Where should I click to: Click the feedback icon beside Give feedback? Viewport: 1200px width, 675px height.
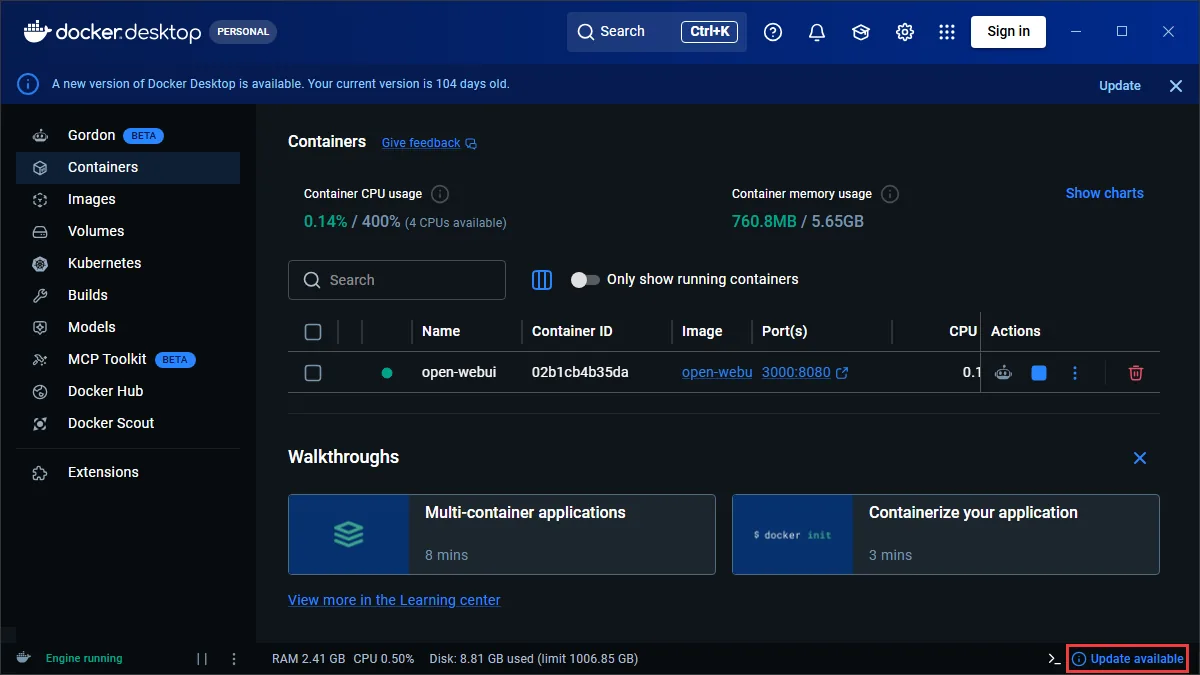pyautogui.click(x=471, y=143)
